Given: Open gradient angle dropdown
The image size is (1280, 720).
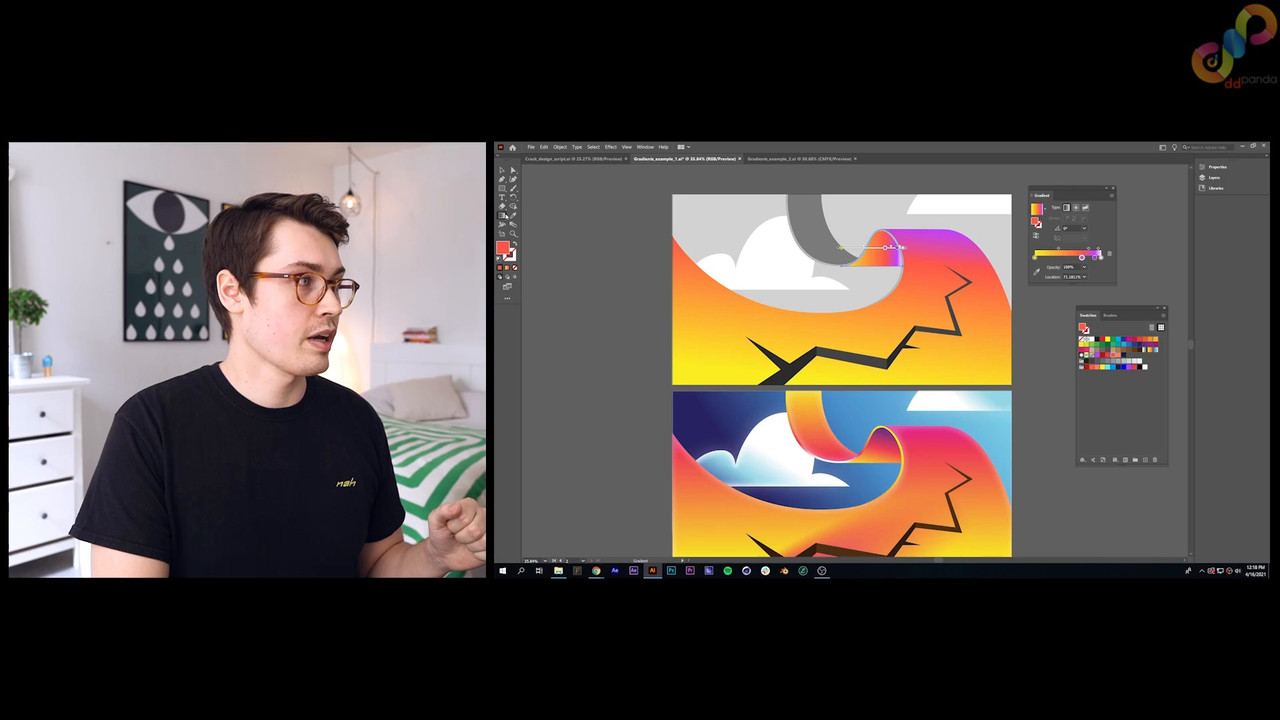Looking at the screenshot, I should 1084,228.
